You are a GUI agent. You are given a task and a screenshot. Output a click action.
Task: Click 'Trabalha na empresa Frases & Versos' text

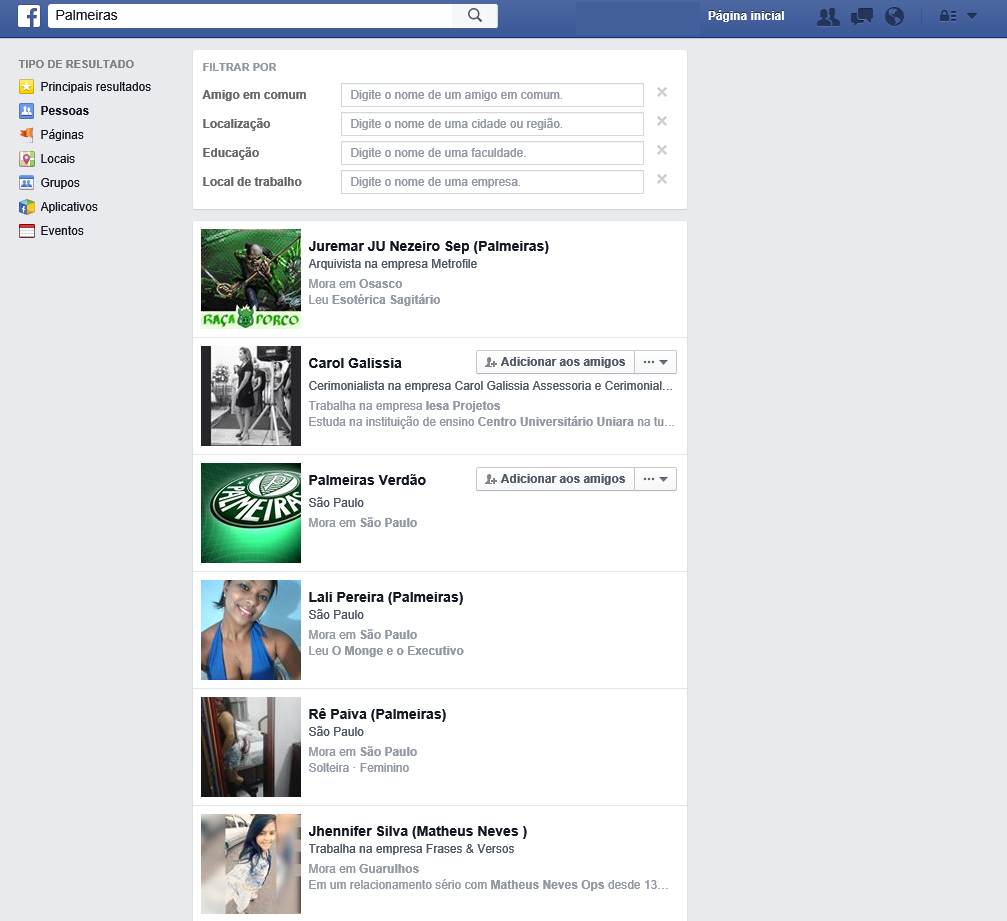tap(411, 848)
